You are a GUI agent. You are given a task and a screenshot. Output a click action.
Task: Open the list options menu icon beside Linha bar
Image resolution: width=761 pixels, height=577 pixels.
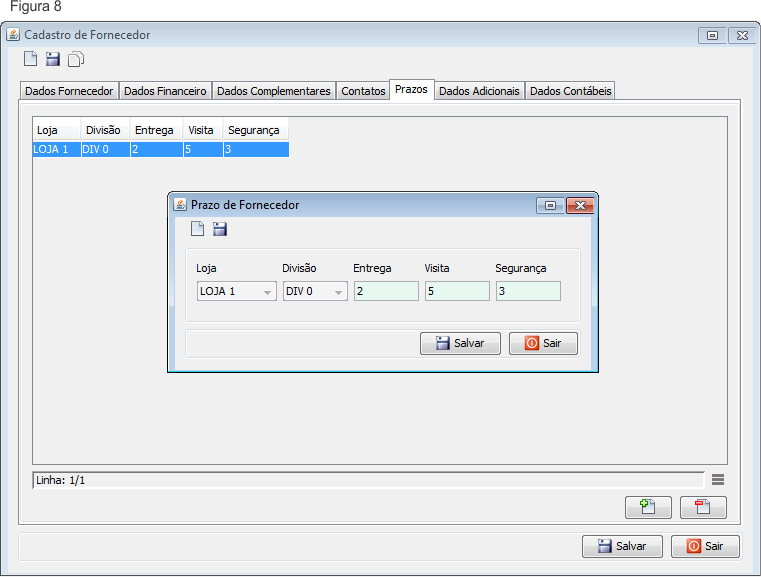(x=718, y=480)
